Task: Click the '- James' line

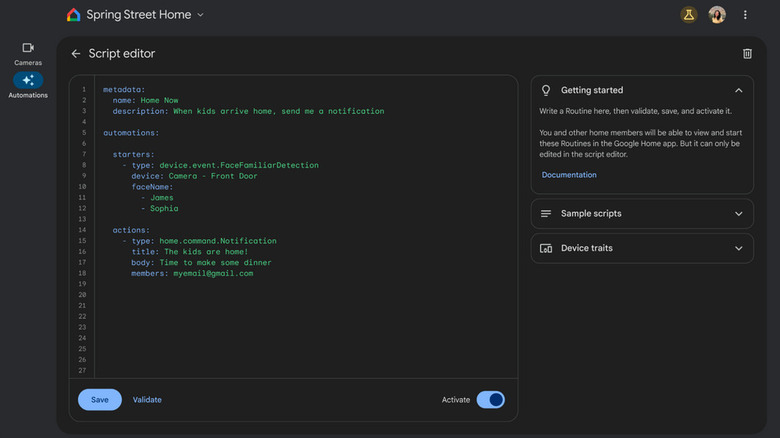Action: point(157,198)
